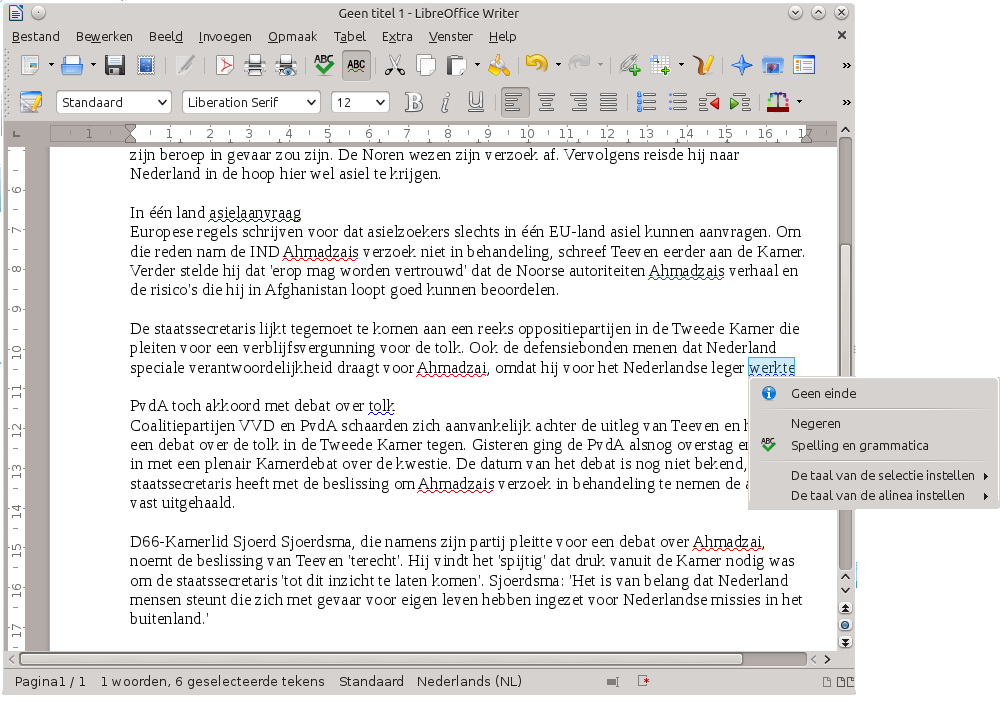The width and height of the screenshot is (1004, 703).
Task: Save the document with the floppy disk icon
Action: pyautogui.click(x=115, y=65)
